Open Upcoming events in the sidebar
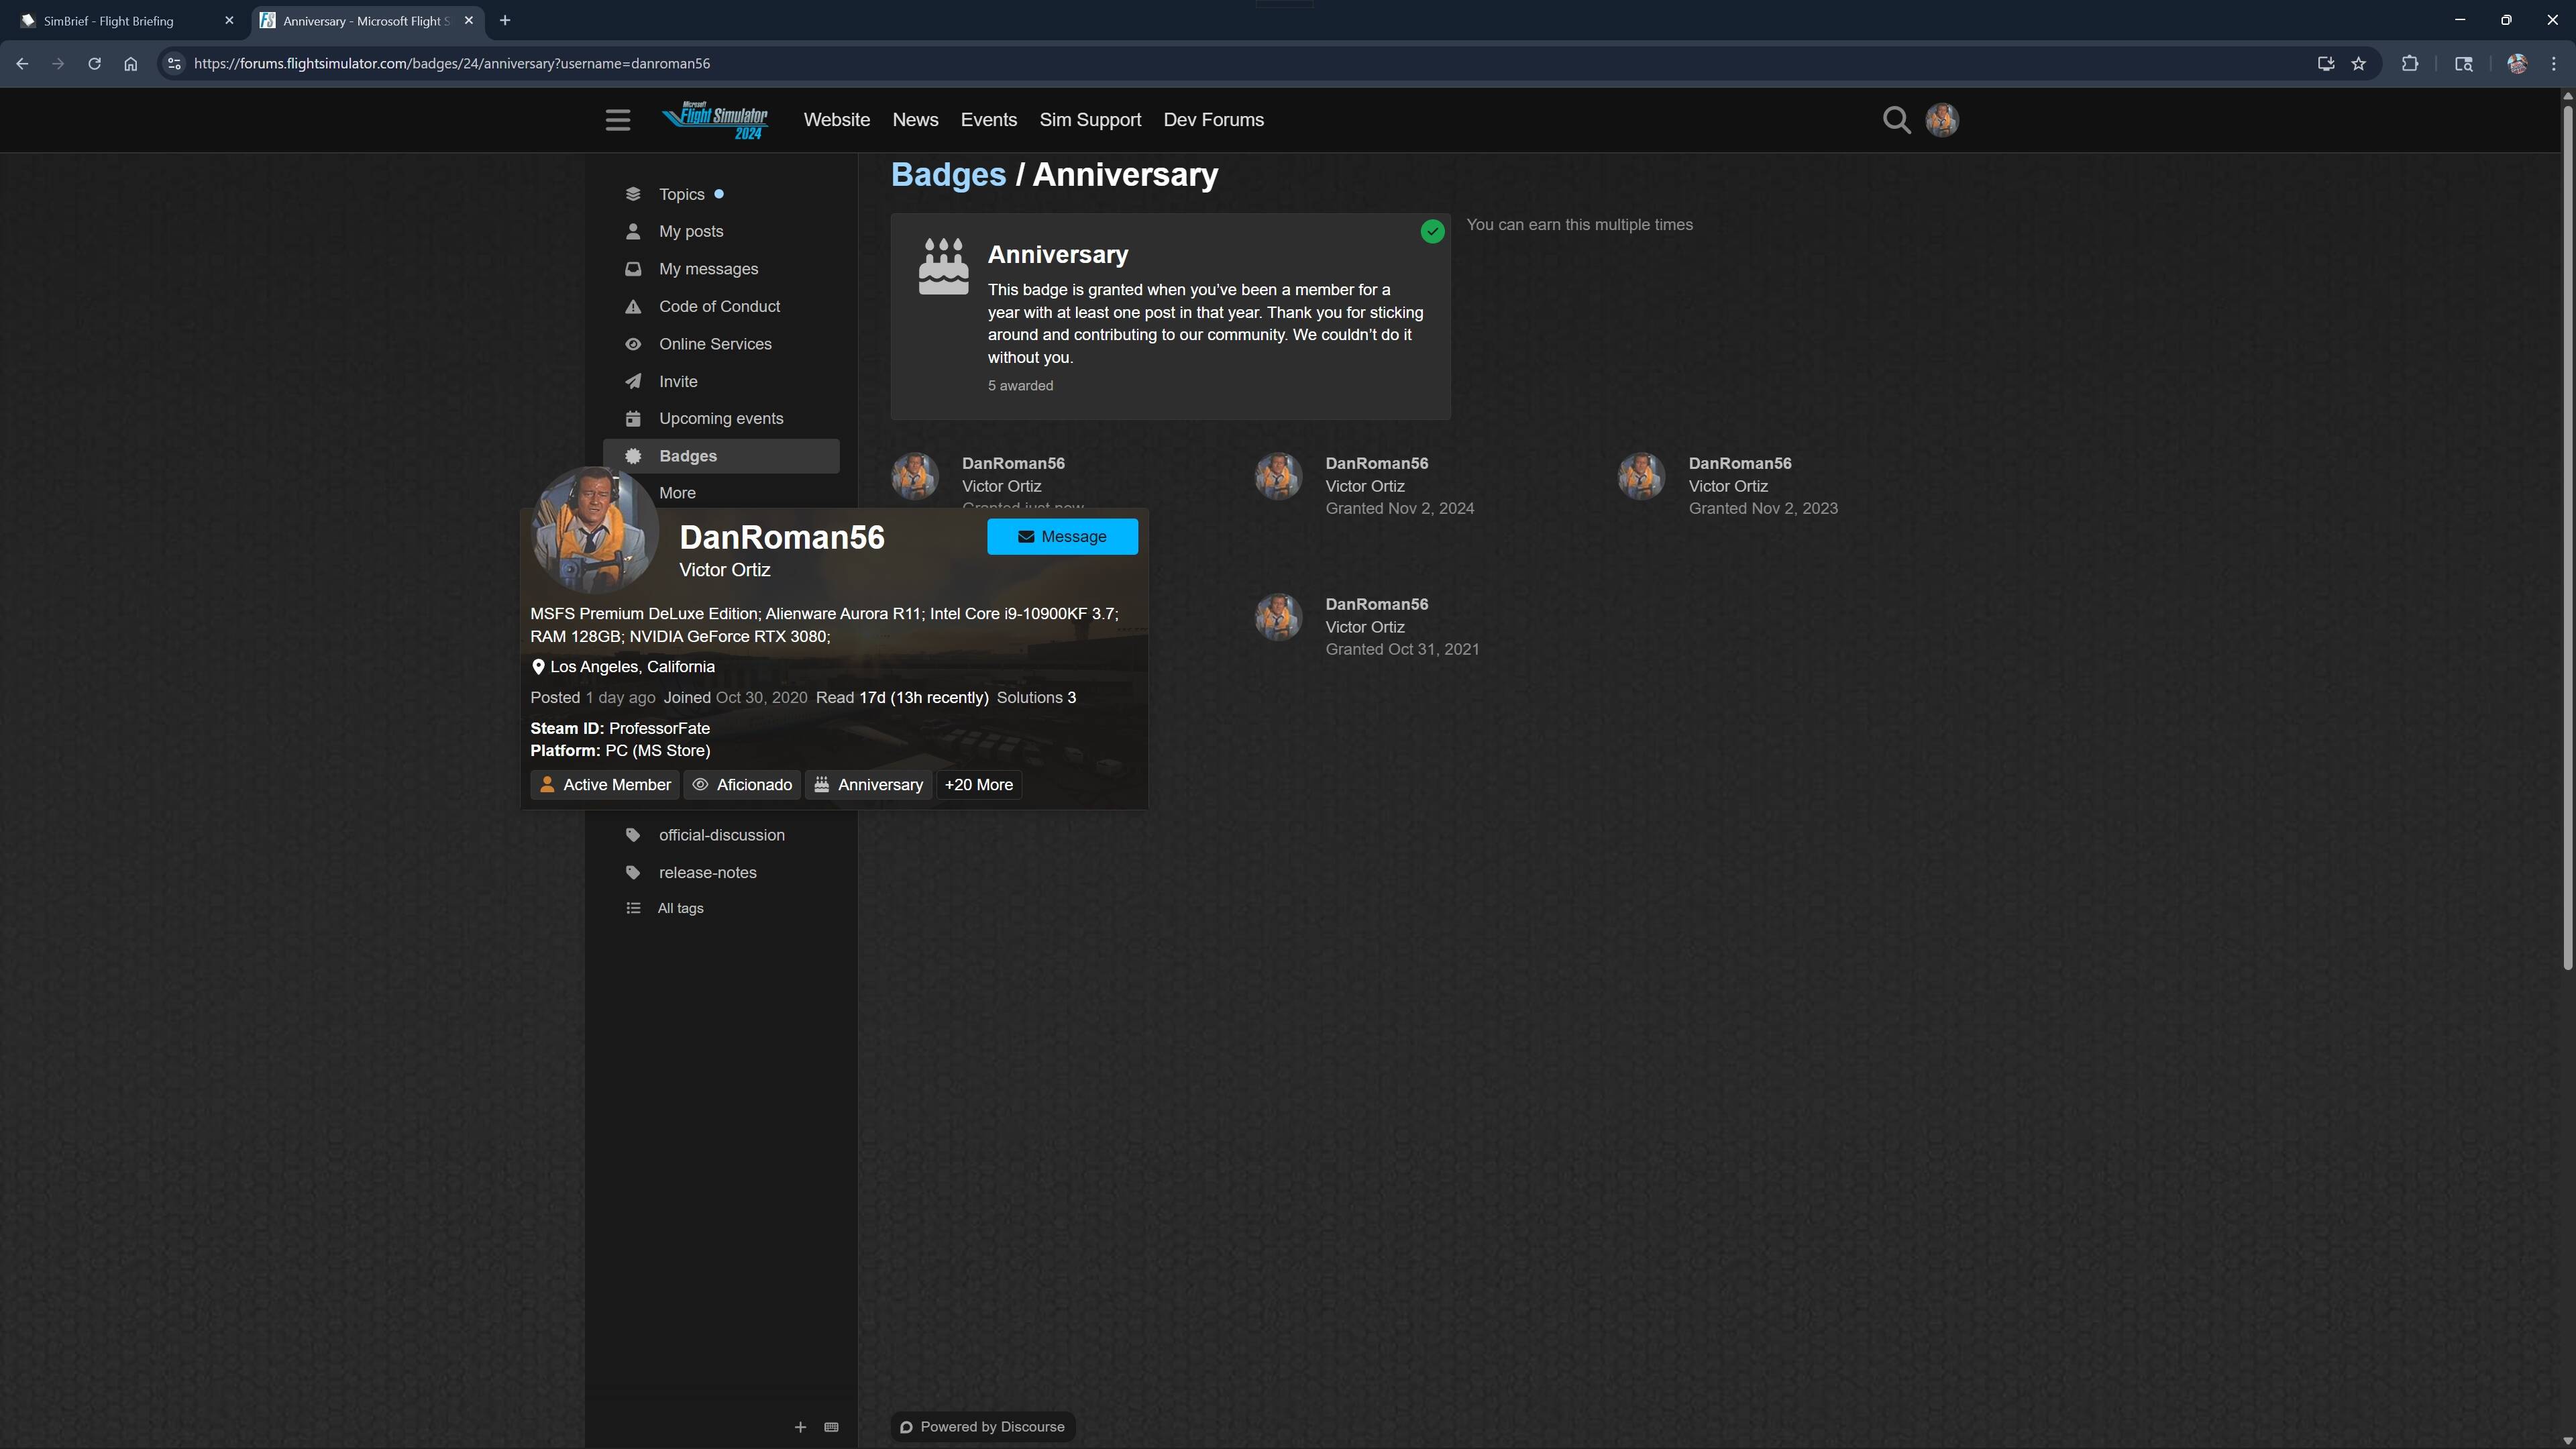 tap(720, 418)
